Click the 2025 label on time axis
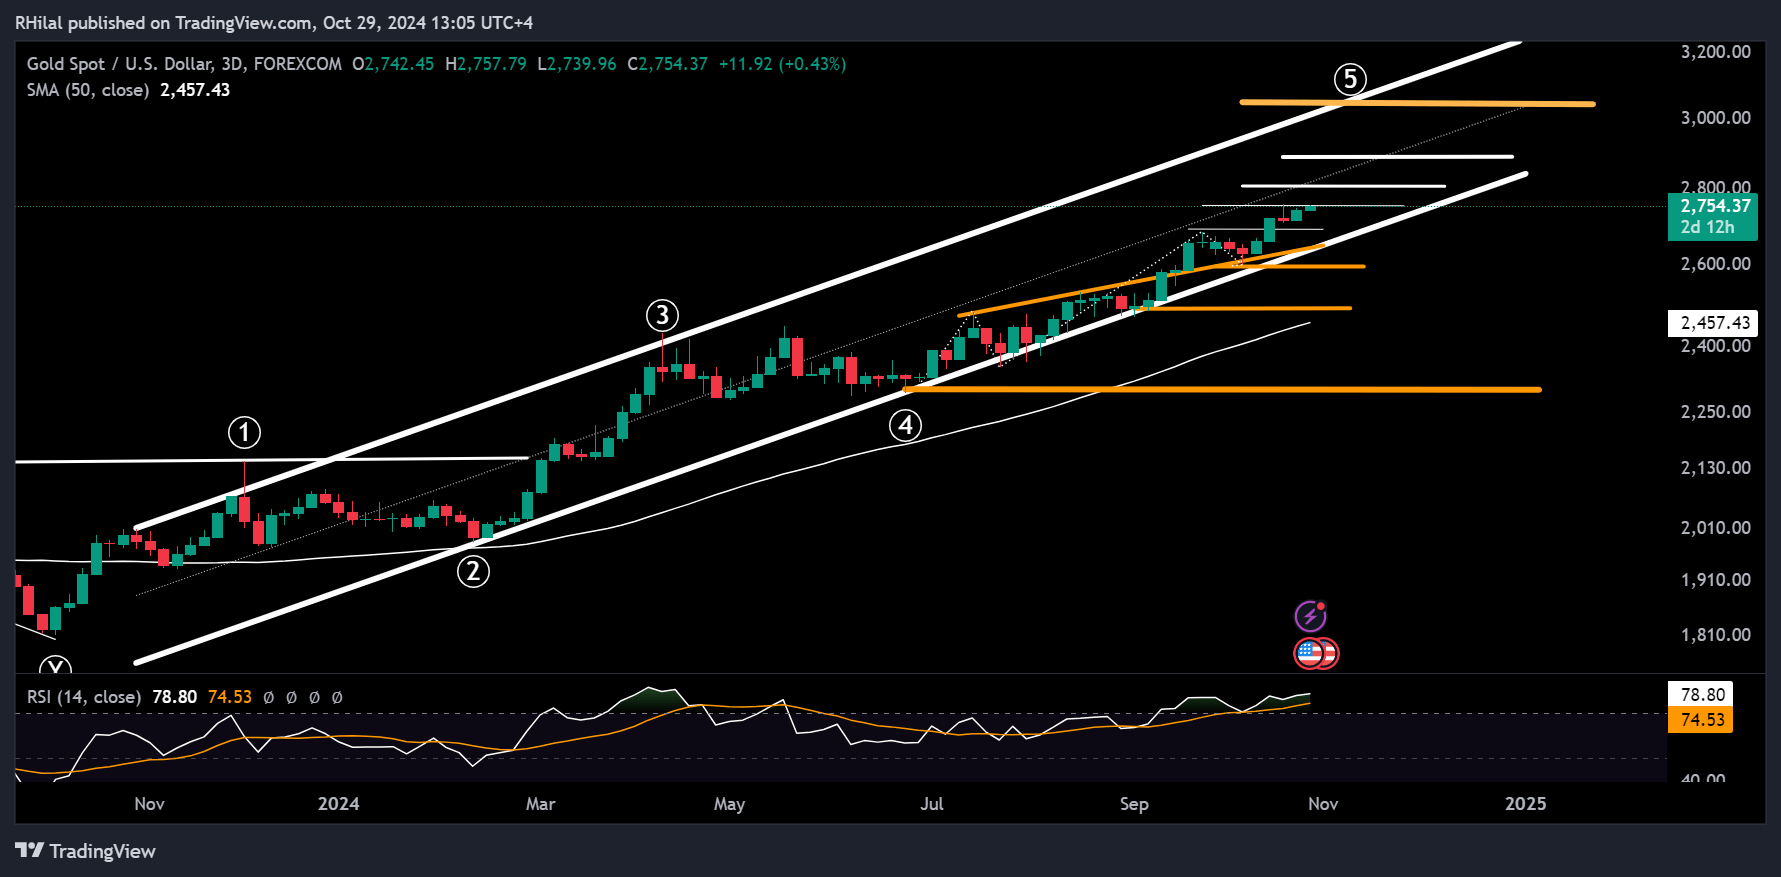This screenshot has height=877, width=1781. coord(1526,804)
